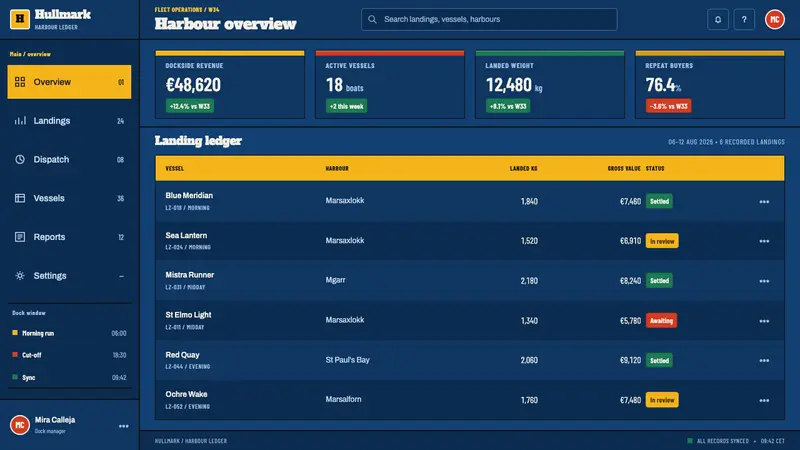Go to Overview in sidebar
The width and height of the screenshot is (800, 450).
click(x=69, y=82)
